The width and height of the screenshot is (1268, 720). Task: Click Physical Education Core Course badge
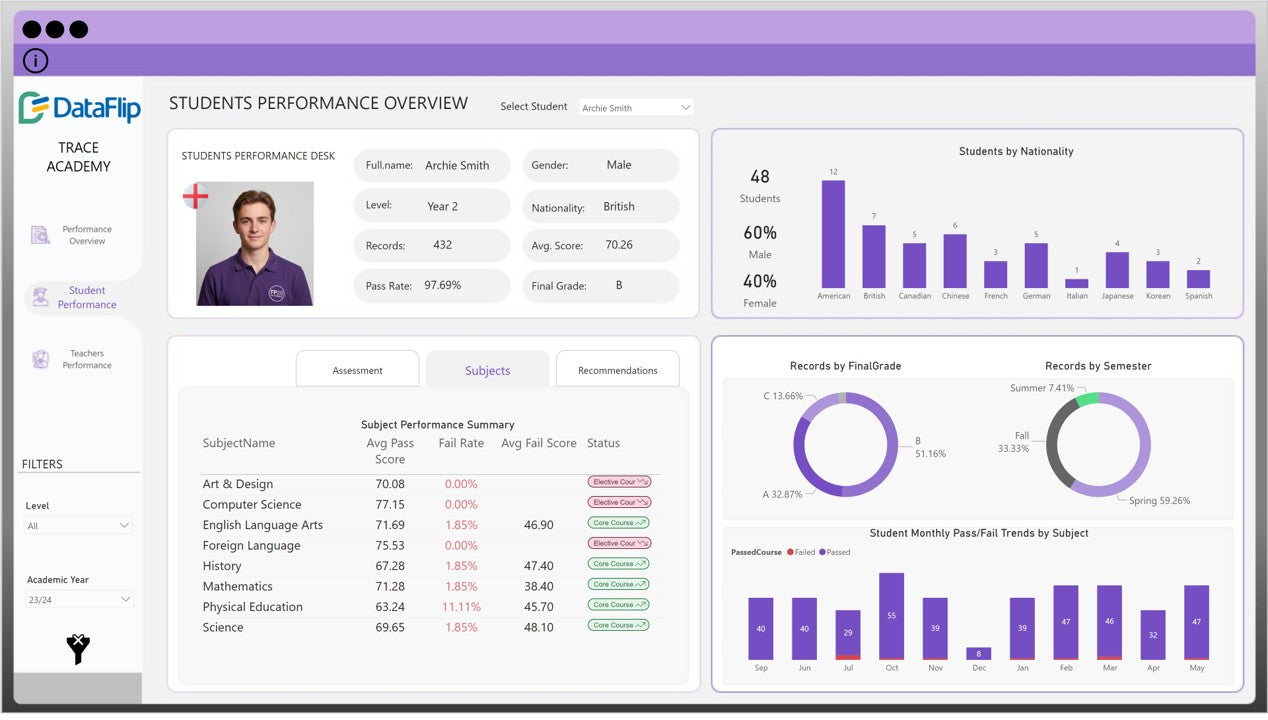click(619, 604)
